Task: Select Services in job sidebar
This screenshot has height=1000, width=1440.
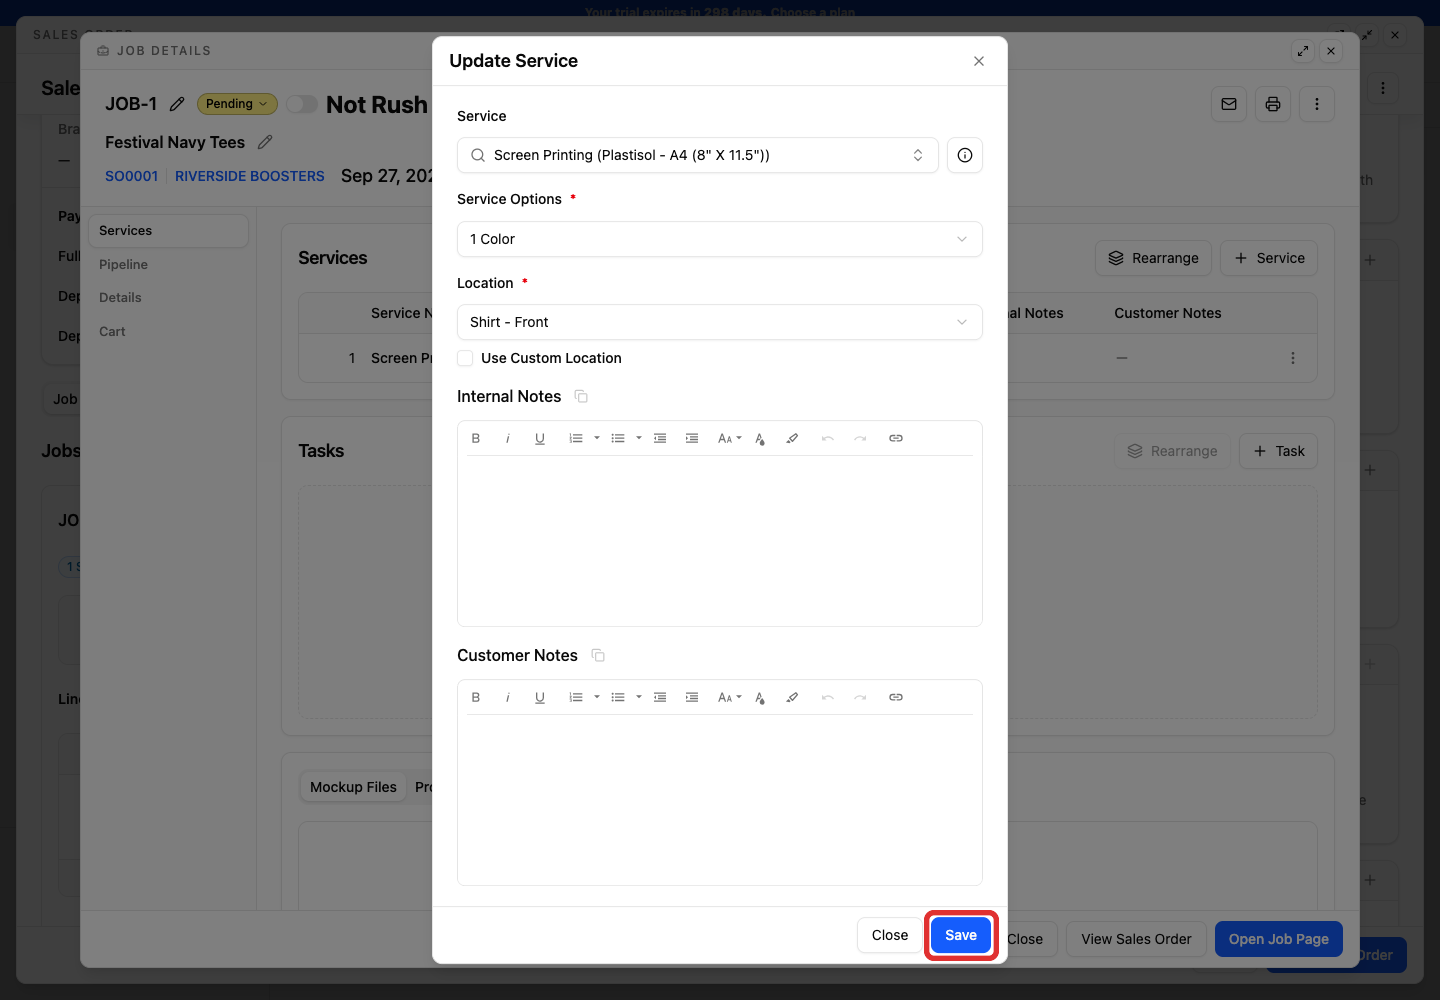Action: 168,231
